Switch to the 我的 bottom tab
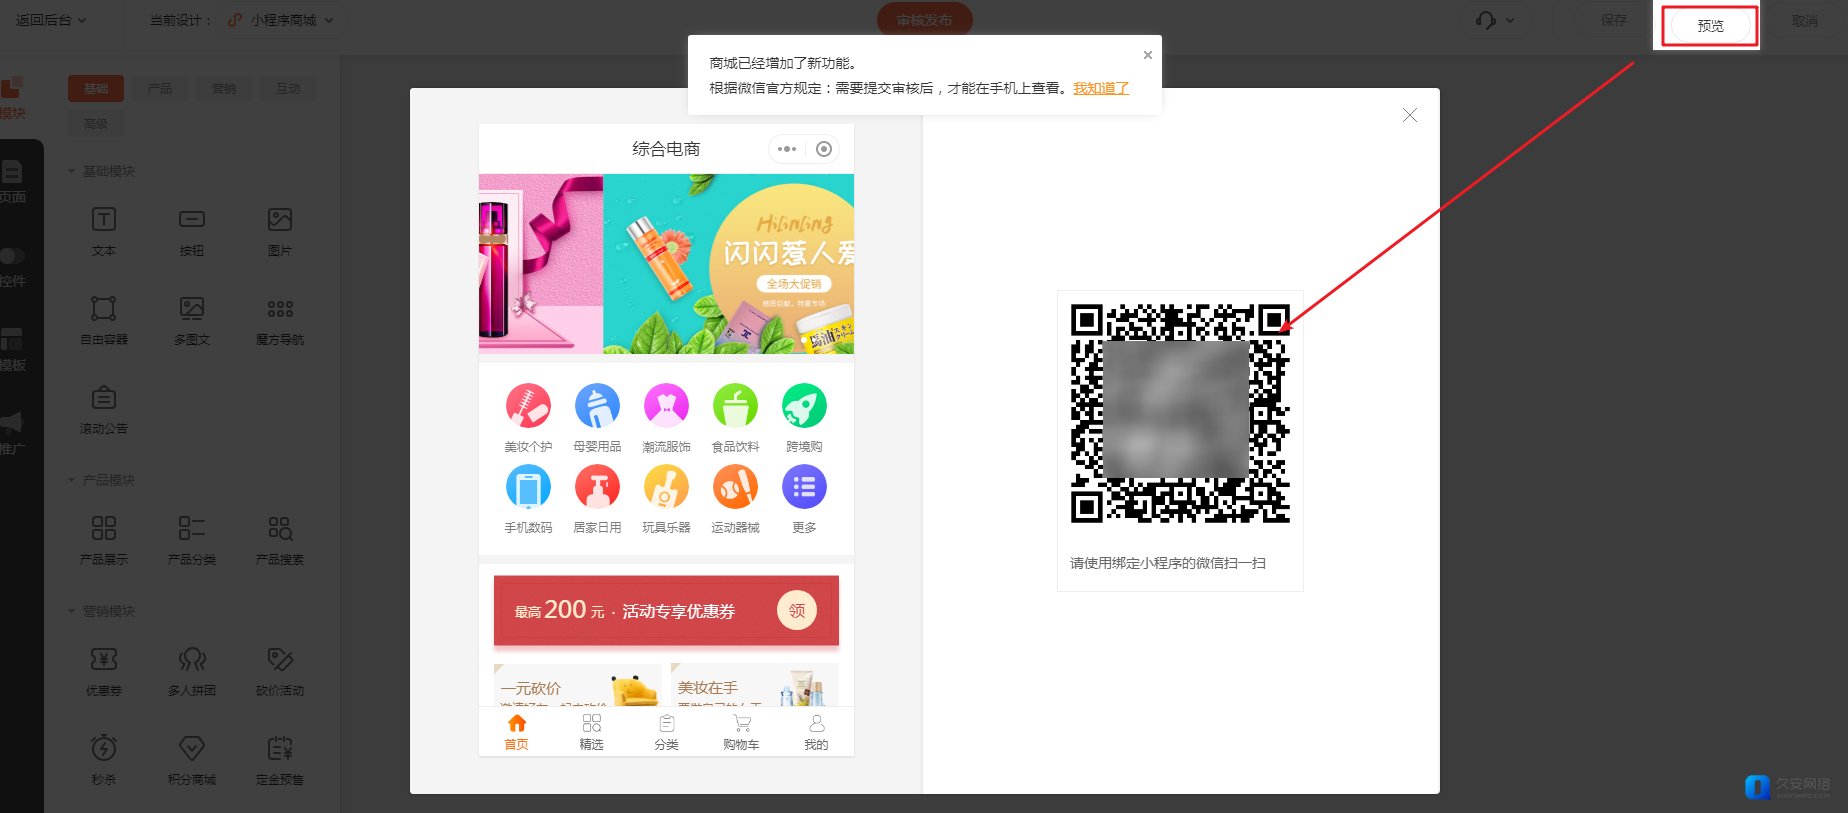Viewport: 1848px width, 813px height. point(816,732)
